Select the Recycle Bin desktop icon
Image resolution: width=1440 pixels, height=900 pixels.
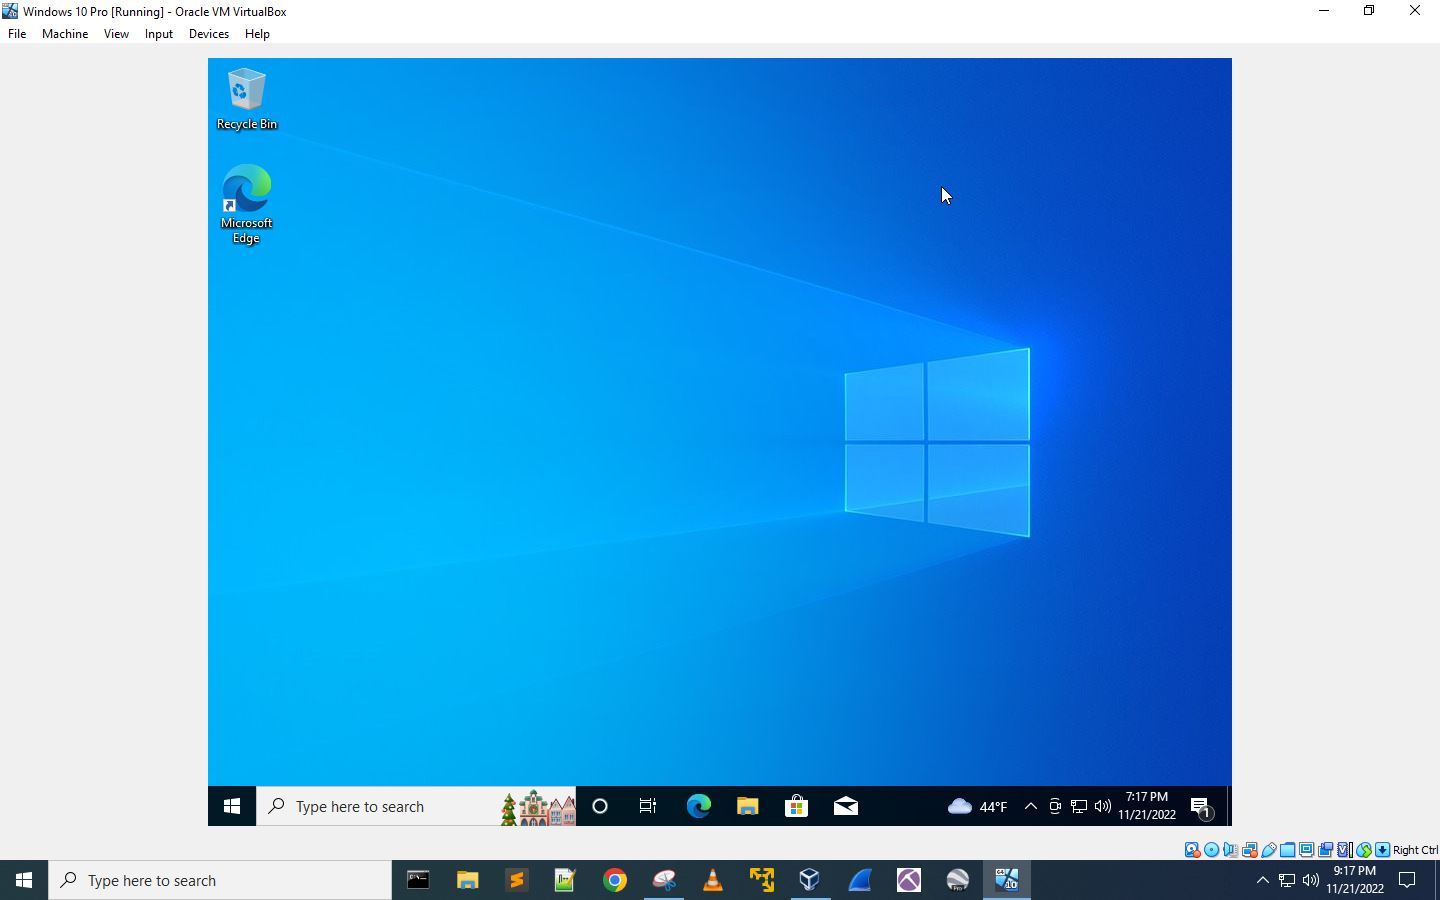click(x=246, y=99)
